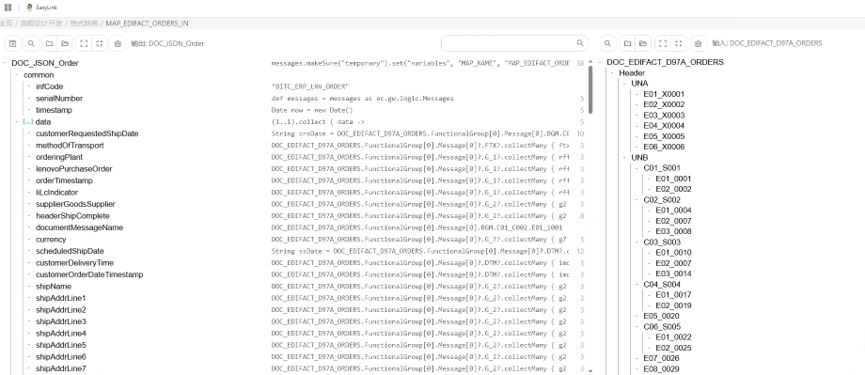
Task: Click open-folder icon in input panel toolbar
Action: 643,43
